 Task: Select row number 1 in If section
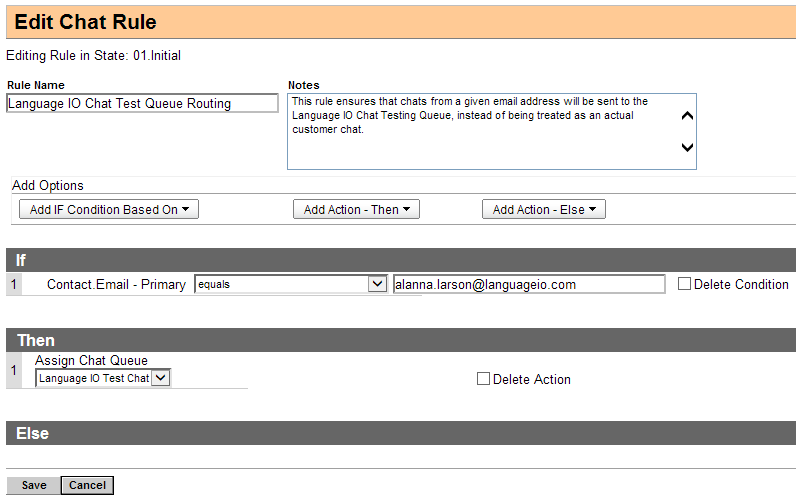[14, 284]
